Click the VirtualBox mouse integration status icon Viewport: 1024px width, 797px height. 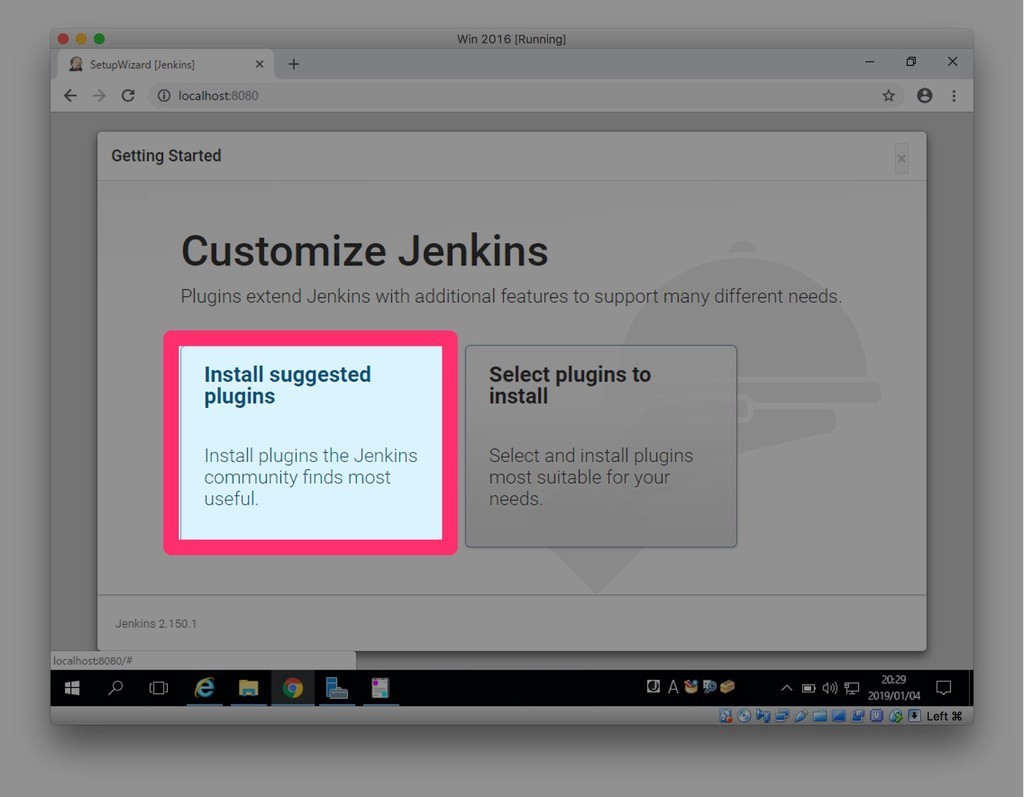pyautogui.click(x=895, y=716)
